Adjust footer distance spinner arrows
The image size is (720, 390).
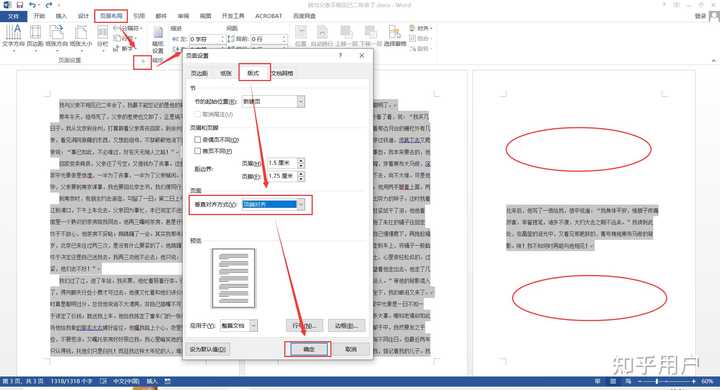click(x=301, y=176)
